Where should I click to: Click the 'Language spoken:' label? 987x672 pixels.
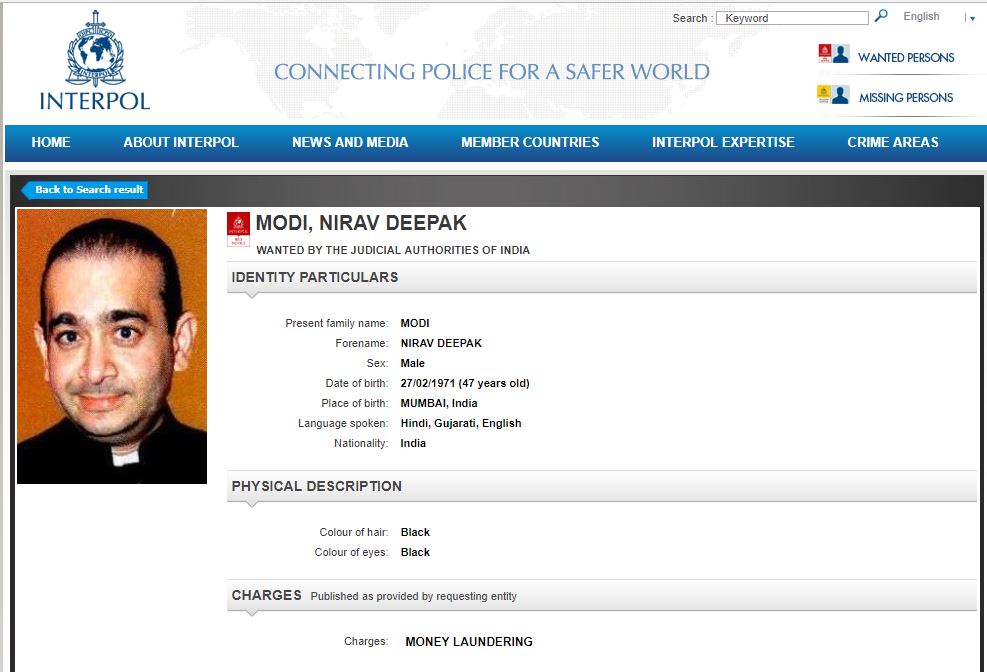[343, 423]
